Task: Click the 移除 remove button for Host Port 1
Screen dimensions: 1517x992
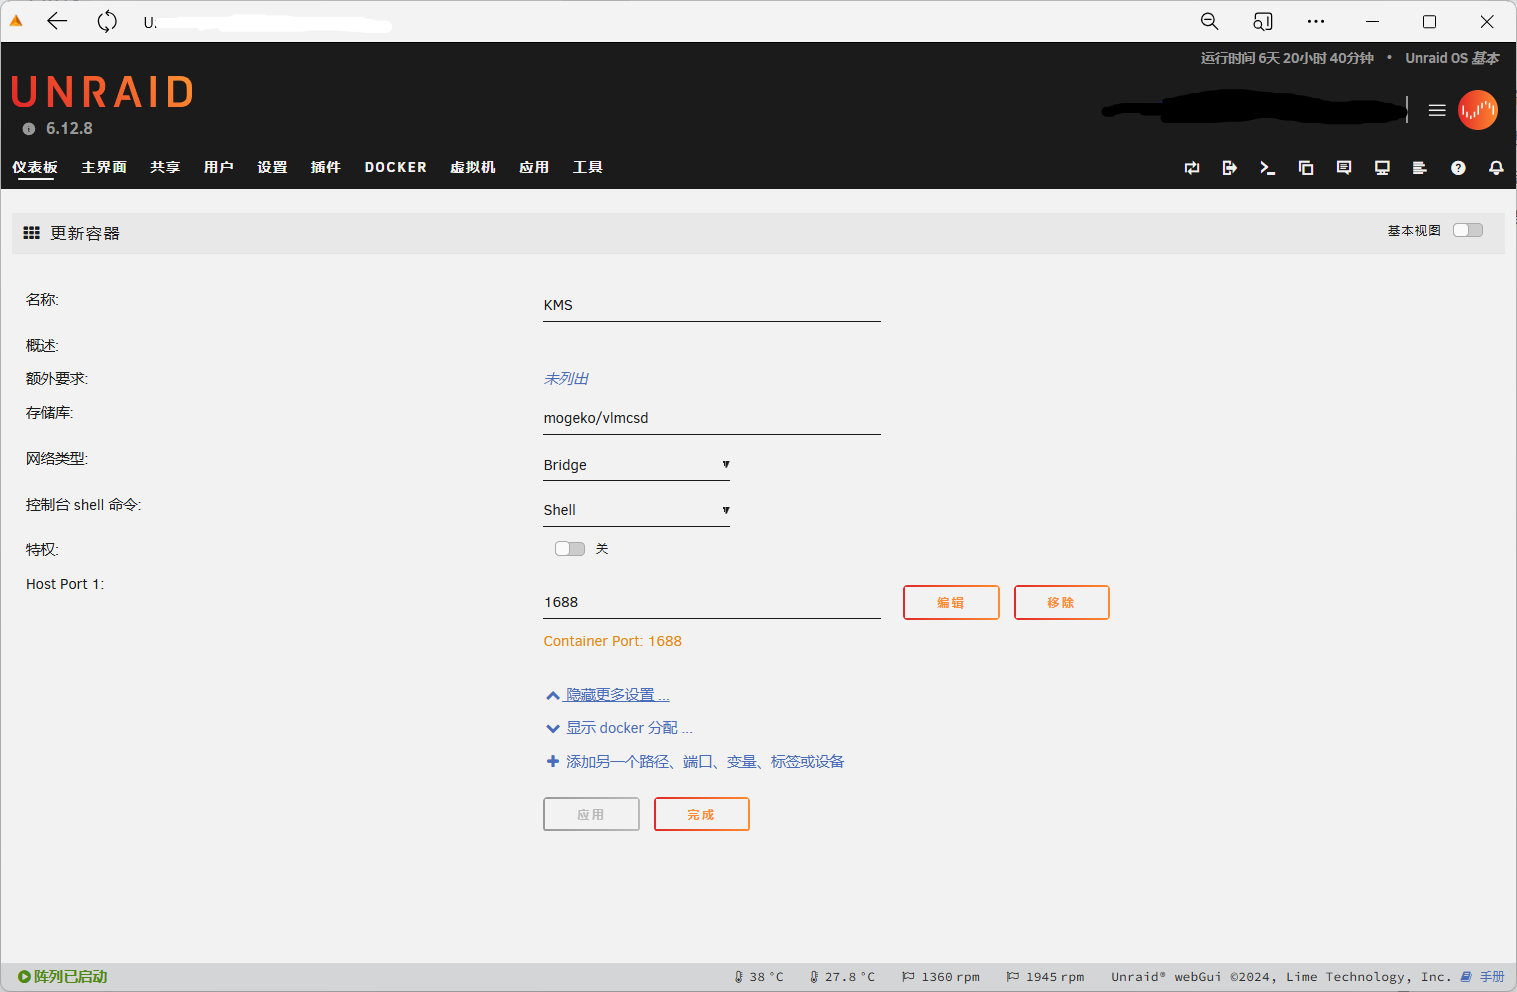Action: (1061, 603)
